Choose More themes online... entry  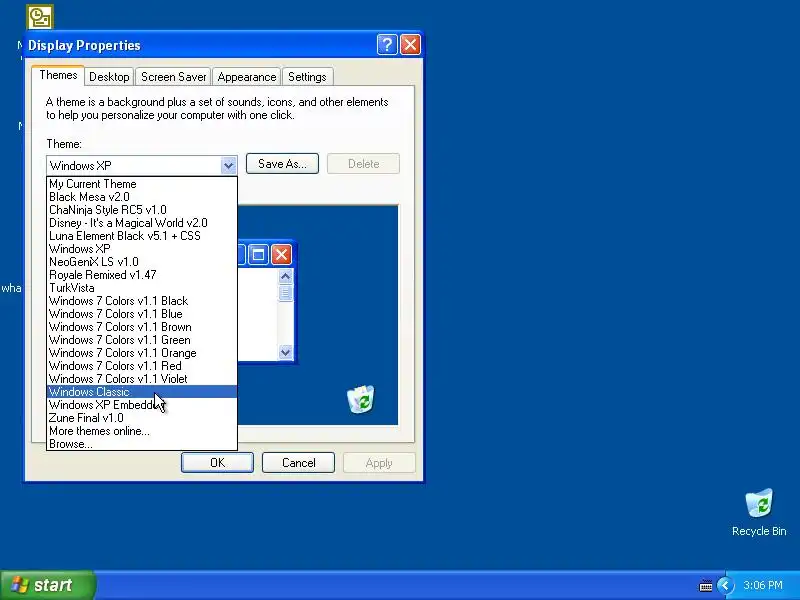pos(142,431)
